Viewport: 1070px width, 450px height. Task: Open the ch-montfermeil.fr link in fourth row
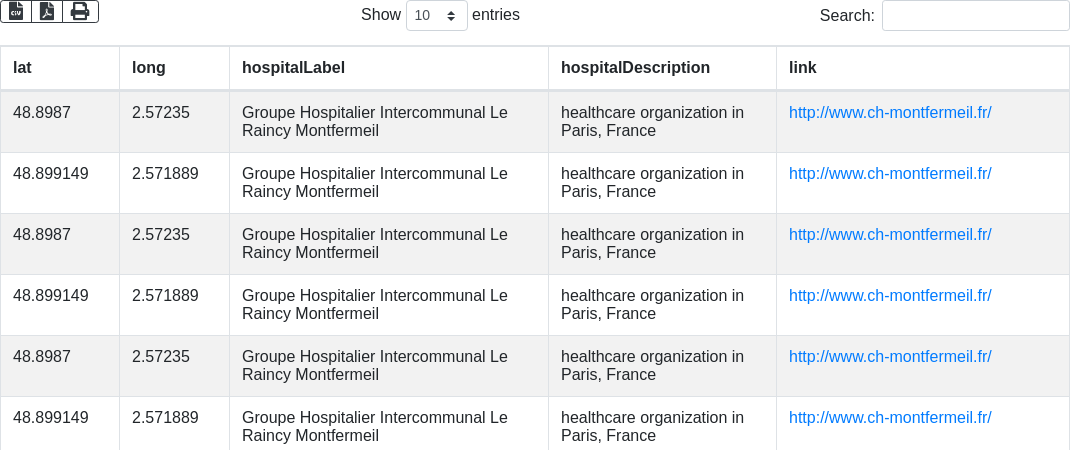coord(890,296)
